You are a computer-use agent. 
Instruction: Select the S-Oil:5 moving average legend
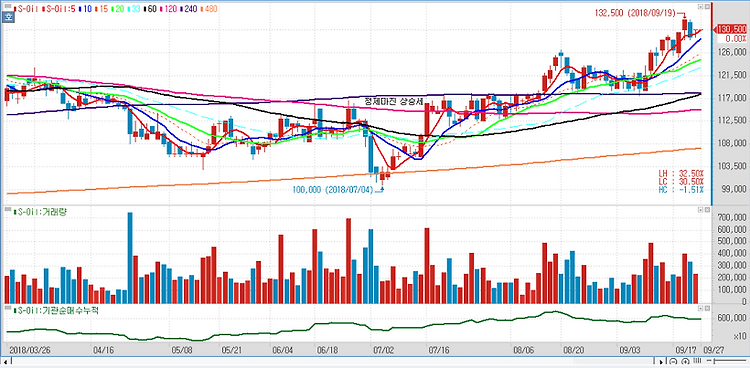tap(58, 9)
